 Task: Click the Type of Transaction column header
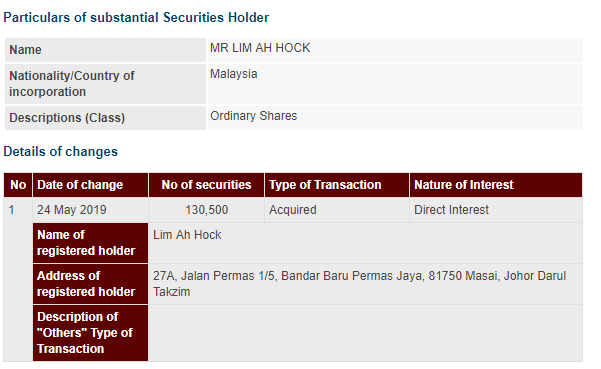point(337,185)
